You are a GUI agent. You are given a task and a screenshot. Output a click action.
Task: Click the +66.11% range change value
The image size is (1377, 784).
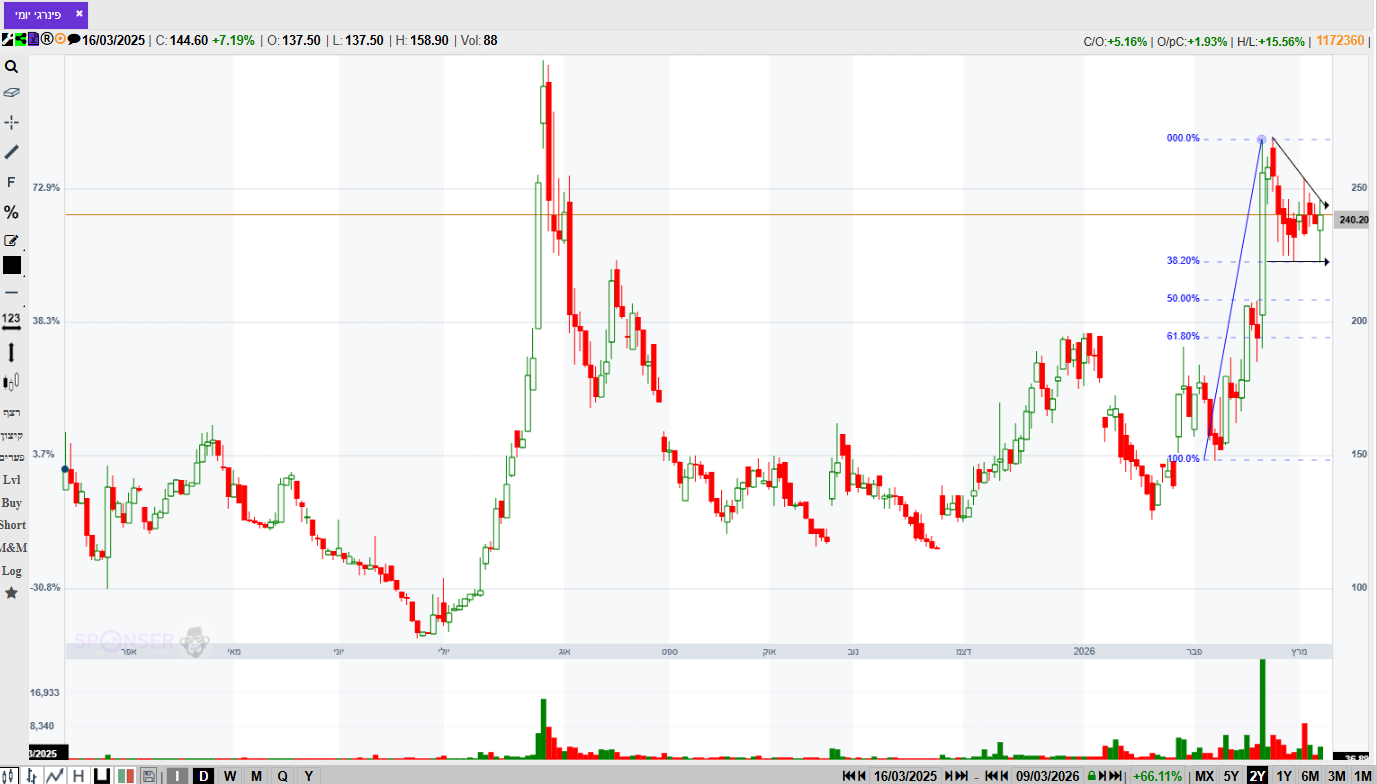(1157, 776)
